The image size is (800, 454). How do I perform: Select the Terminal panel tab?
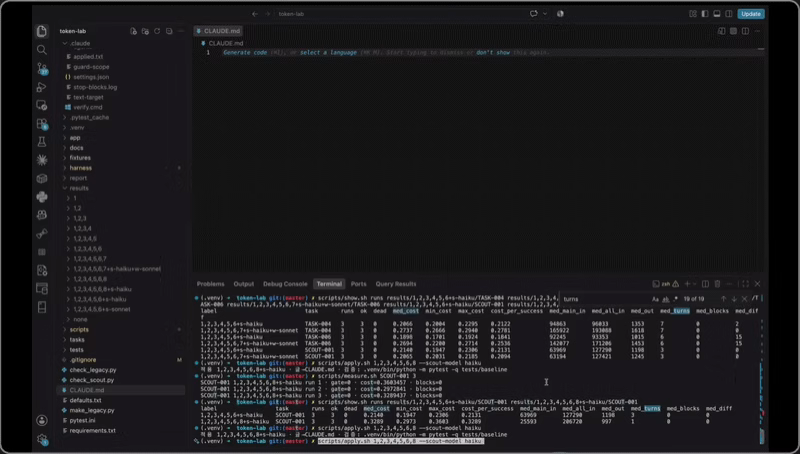coord(329,284)
